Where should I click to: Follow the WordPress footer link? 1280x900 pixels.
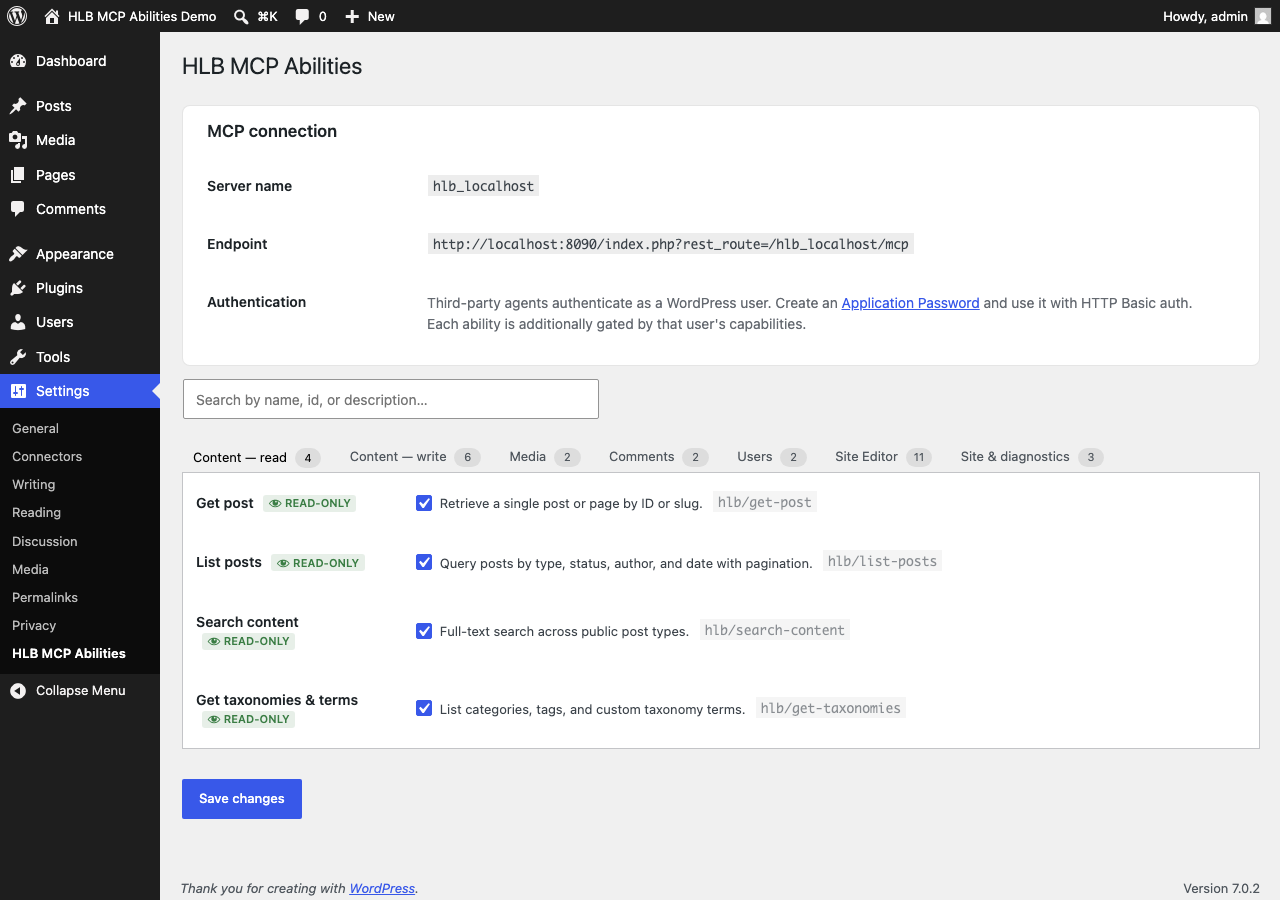pyautogui.click(x=382, y=888)
